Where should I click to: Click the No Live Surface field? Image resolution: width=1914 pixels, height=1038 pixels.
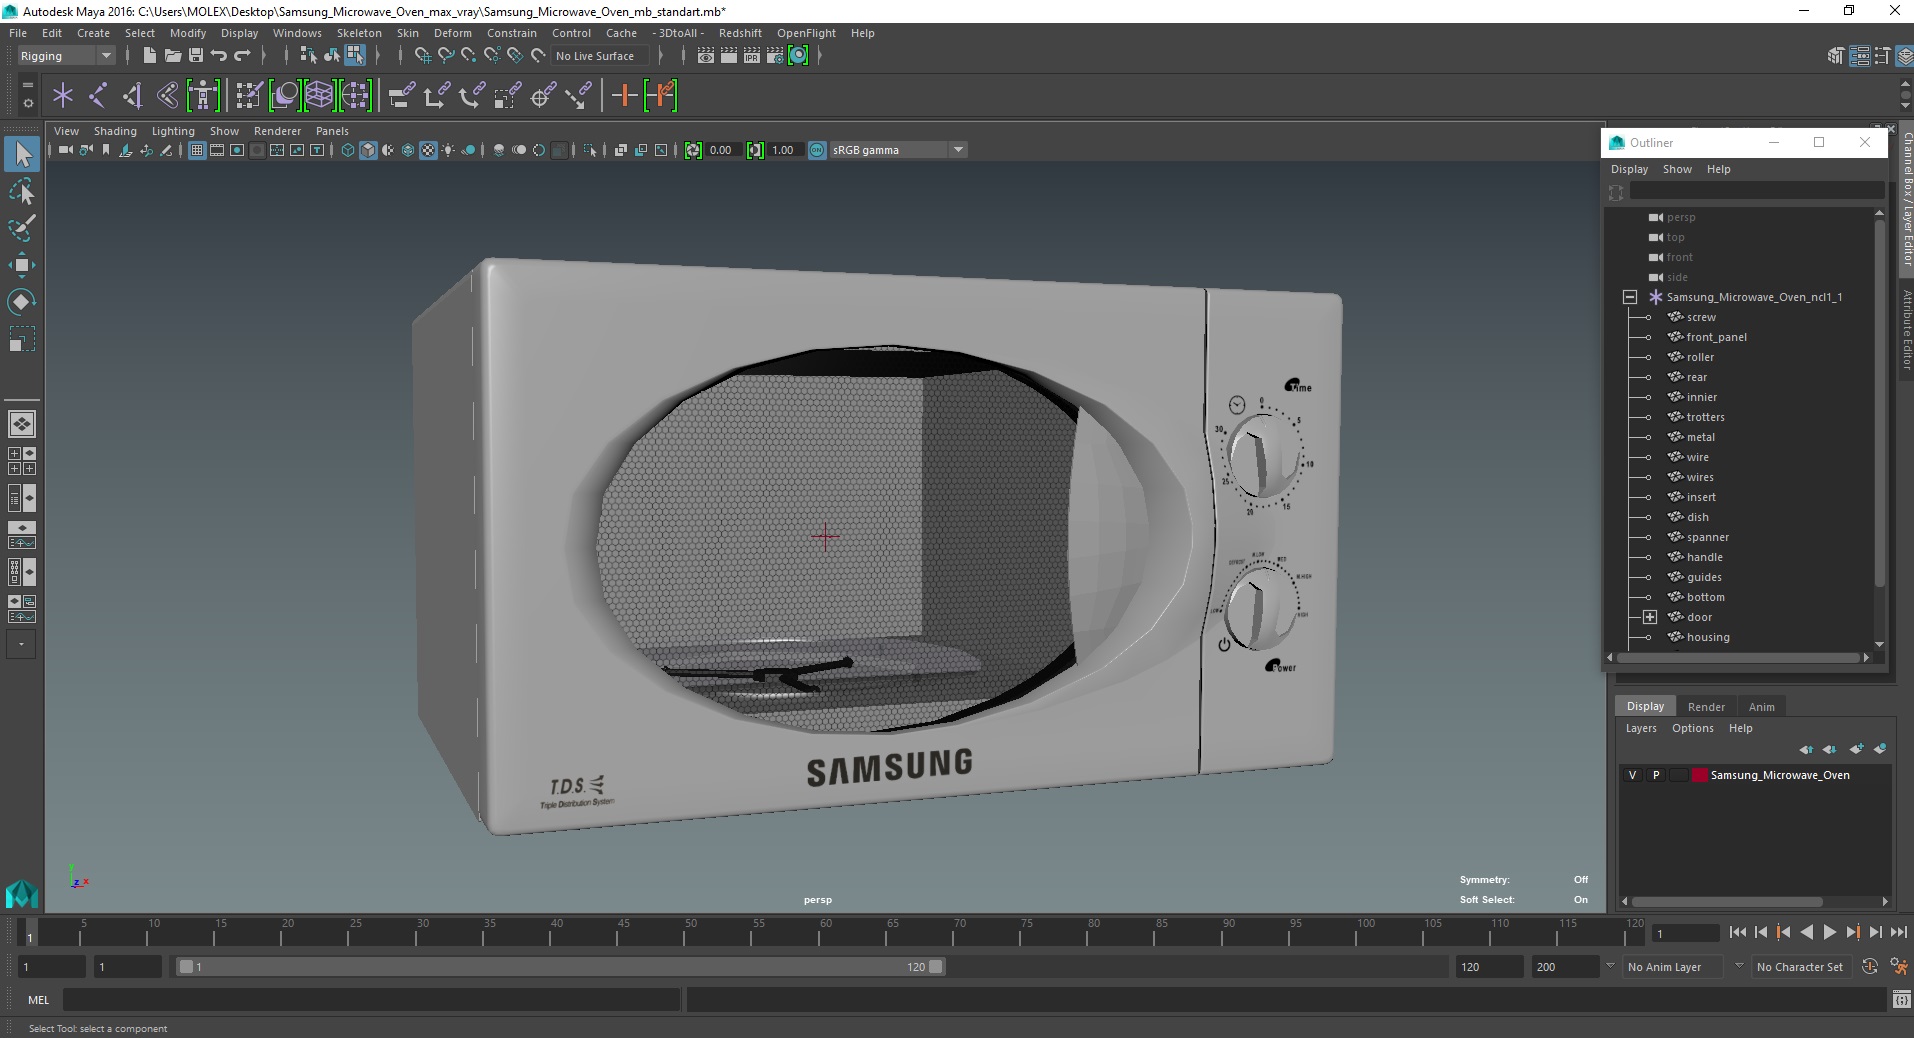click(x=601, y=56)
